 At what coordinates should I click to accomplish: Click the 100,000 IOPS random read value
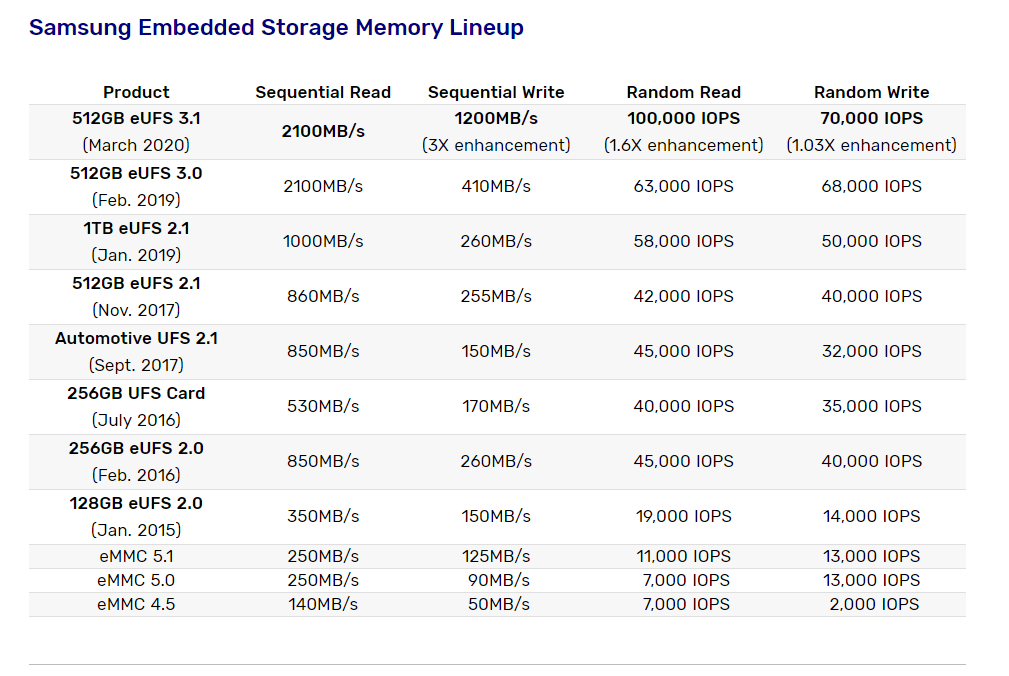click(684, 118)
